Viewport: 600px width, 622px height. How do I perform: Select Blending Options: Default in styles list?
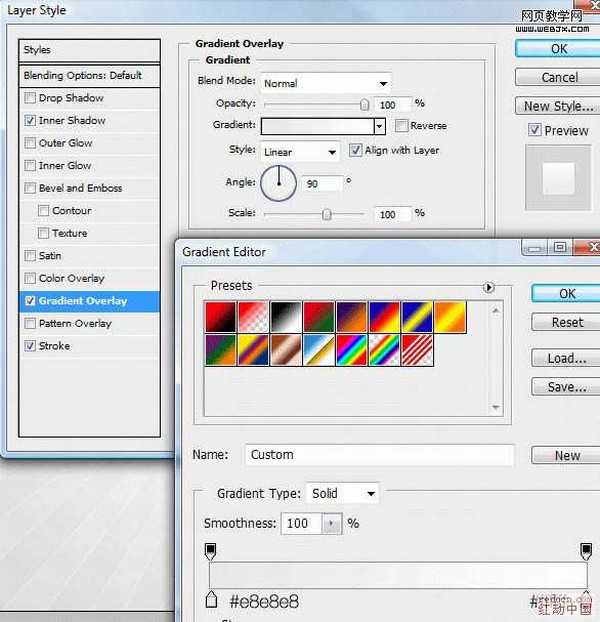(90, 75)
